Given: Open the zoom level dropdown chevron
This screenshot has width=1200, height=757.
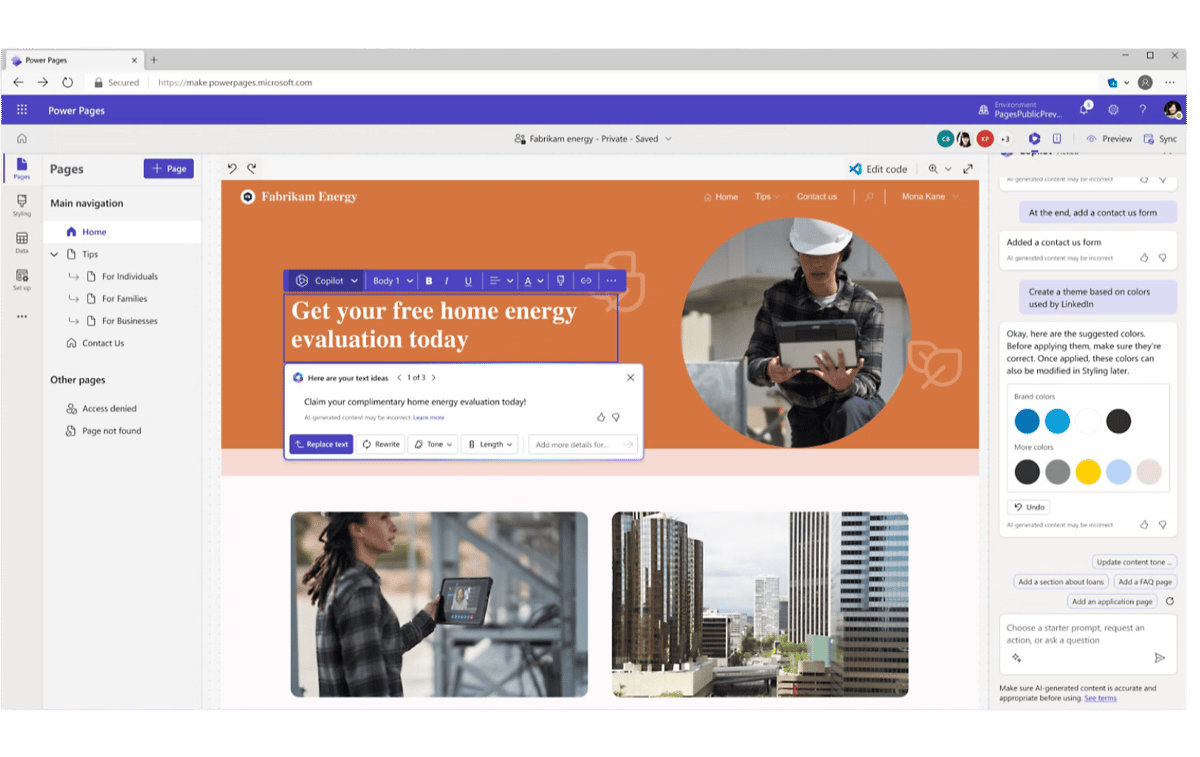Looking at the screenshot, I should (948, 169).
